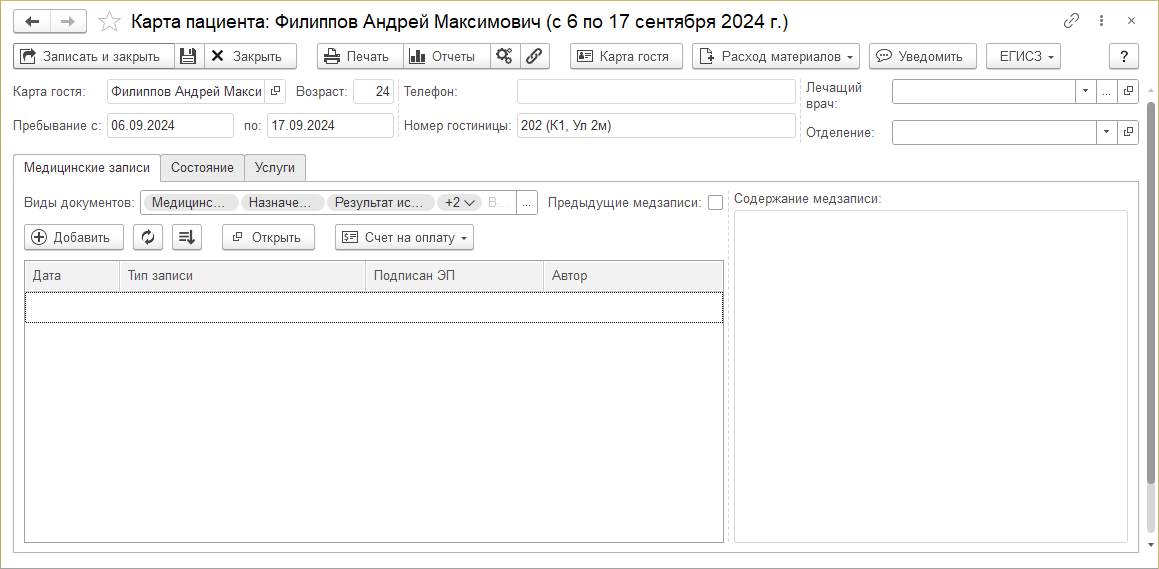The image size is (1159, 569).
Task: Click into the Телефон field
Action: tap(656, 92)
